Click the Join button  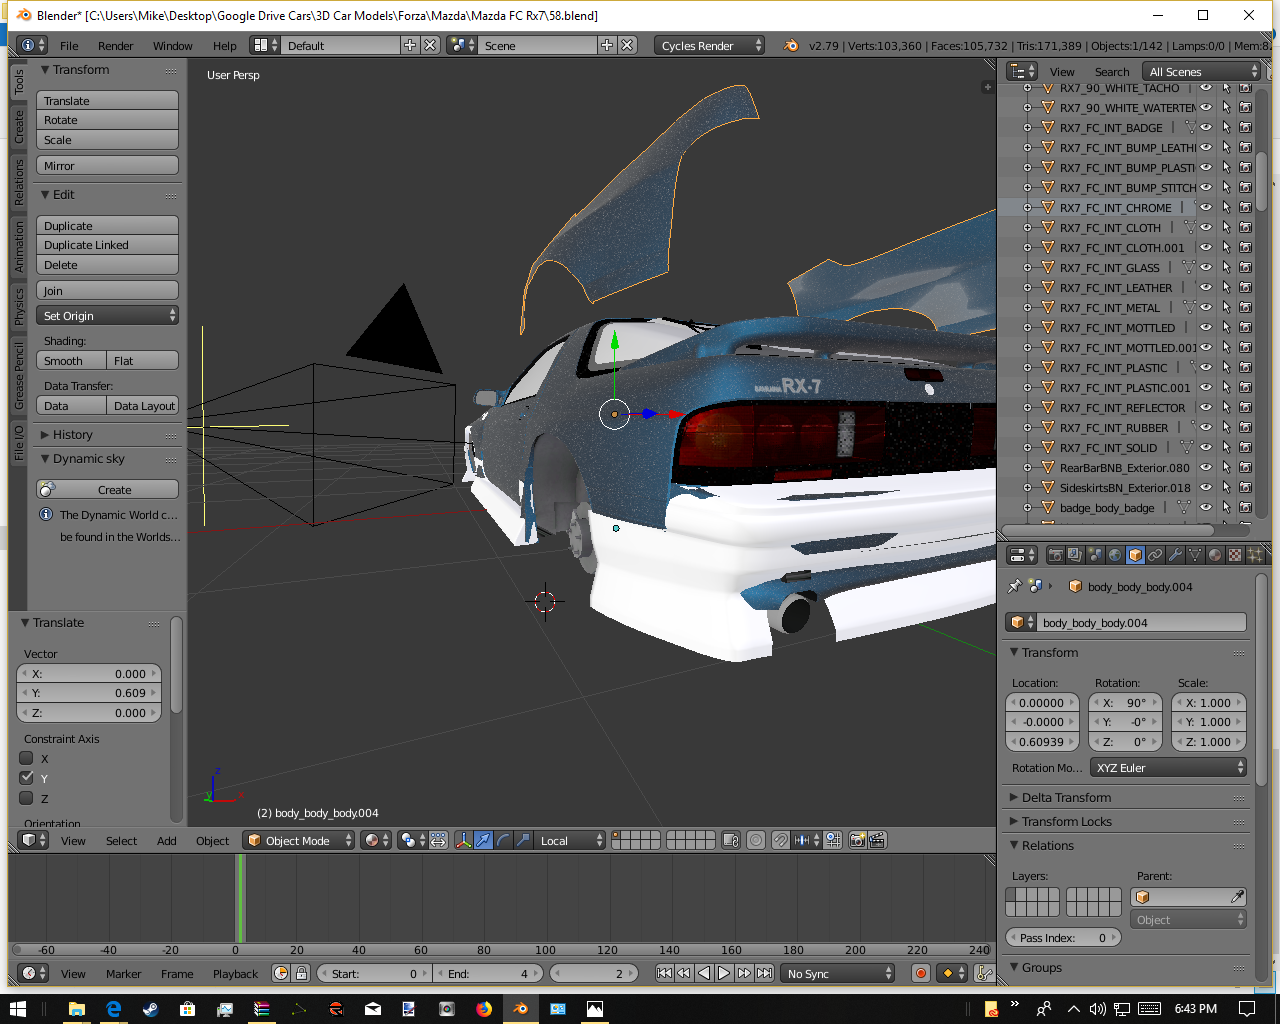point(108,290)
